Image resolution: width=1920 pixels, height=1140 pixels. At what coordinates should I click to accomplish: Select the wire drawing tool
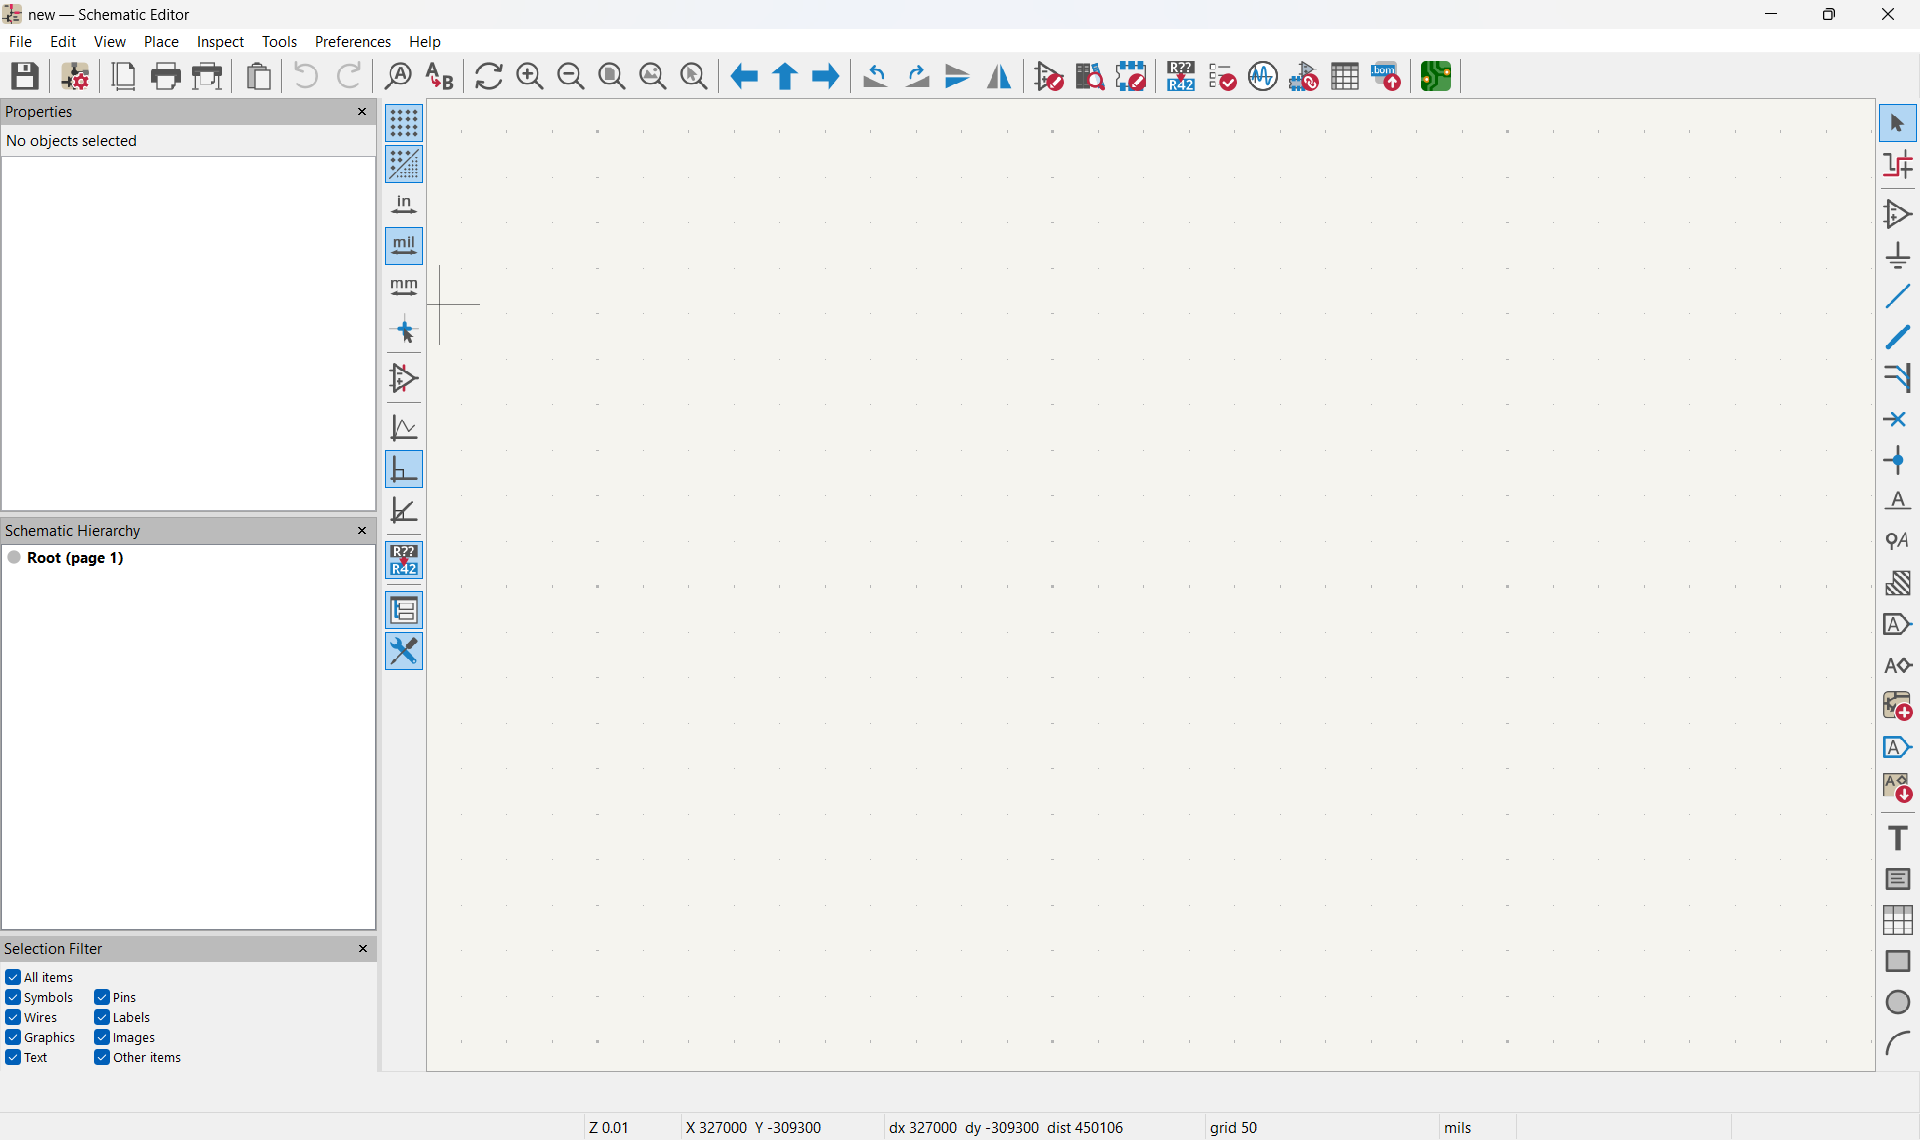click(1897, 296)
